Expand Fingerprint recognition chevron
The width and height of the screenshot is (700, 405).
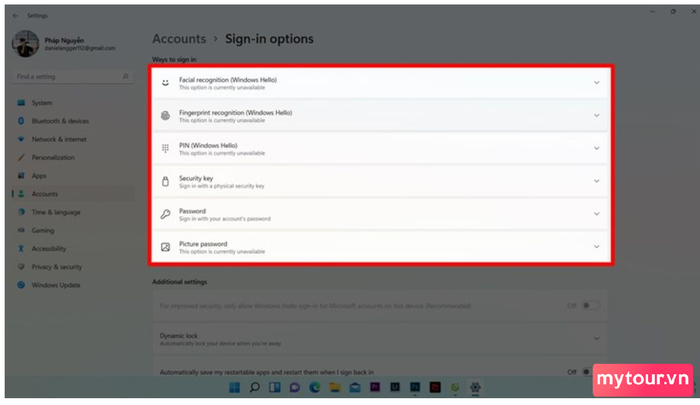[x=596, y=115]
